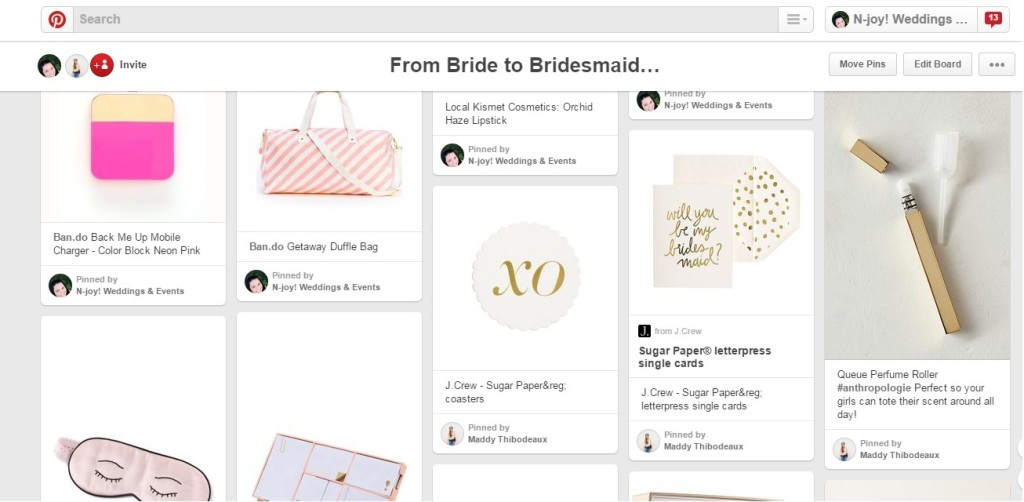Click 'Maddy Thibodeaux' name under coasters pin

click(x=507, y=439)
